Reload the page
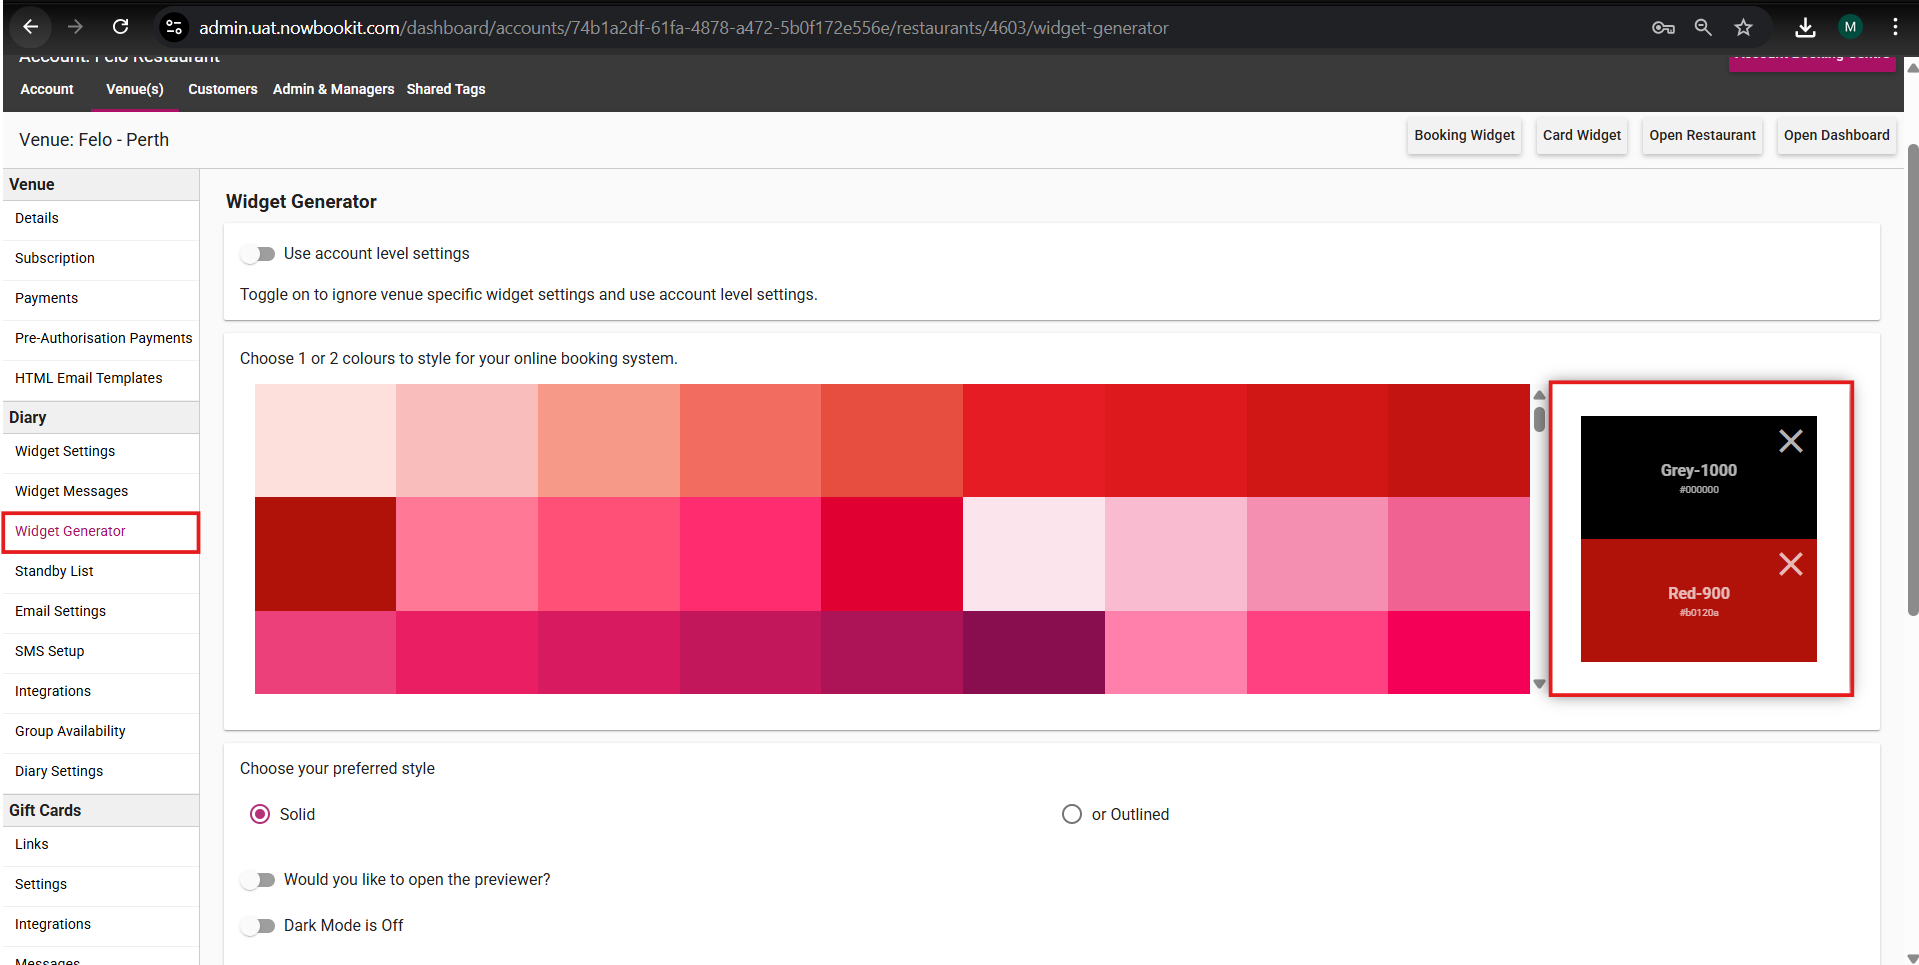This screenshot has width=1919, height=965. (x=120, y=27)
